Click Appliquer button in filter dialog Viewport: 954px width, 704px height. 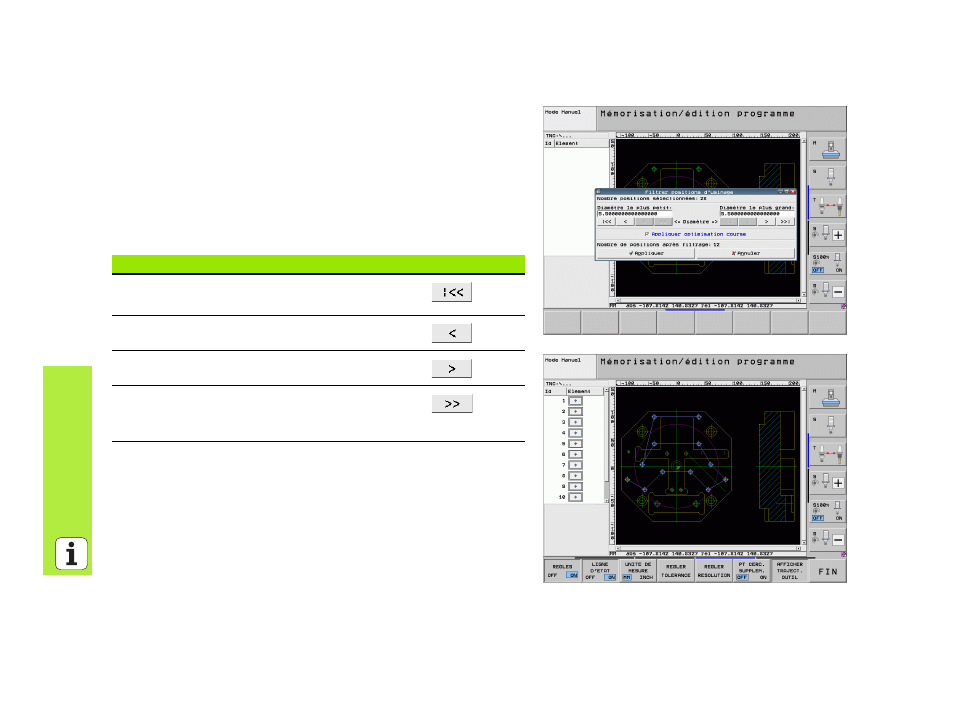[x=646, y=253]
